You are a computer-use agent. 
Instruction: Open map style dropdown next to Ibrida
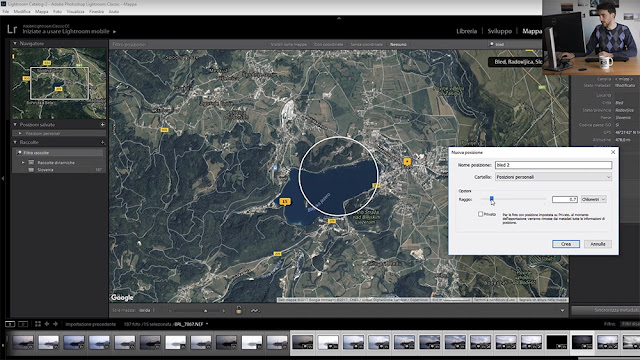[153, 311]
